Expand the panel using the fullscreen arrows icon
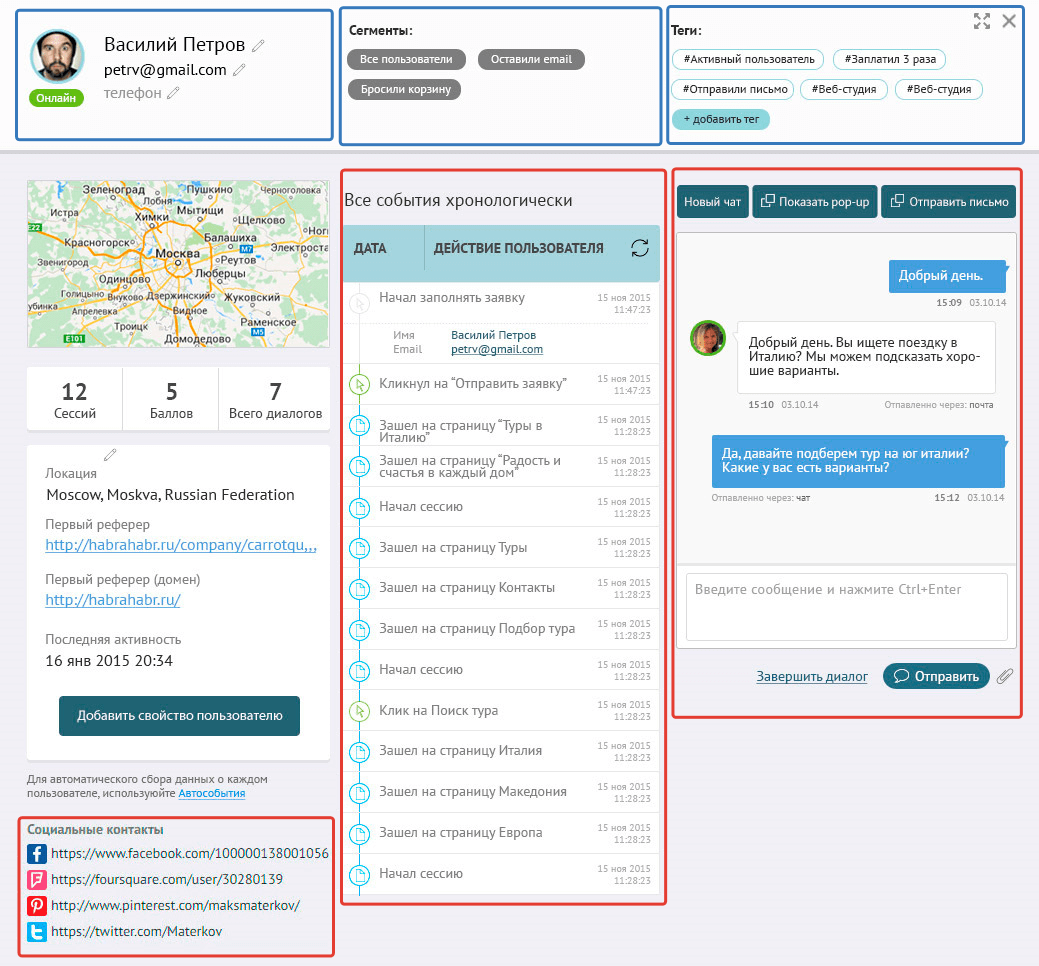1039x966 pixels. click(x=982, y=20)
